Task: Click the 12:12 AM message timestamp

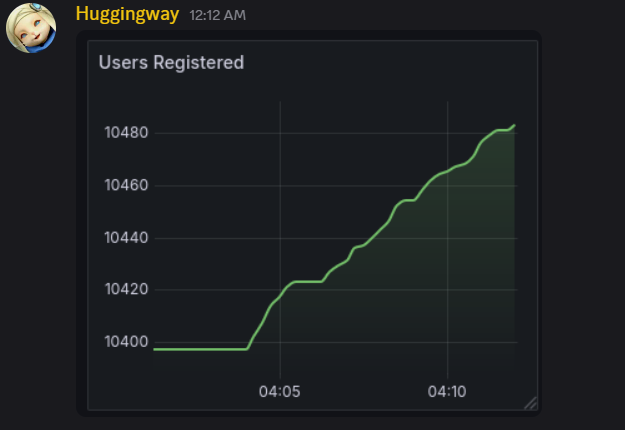Action: coord(218,16)
